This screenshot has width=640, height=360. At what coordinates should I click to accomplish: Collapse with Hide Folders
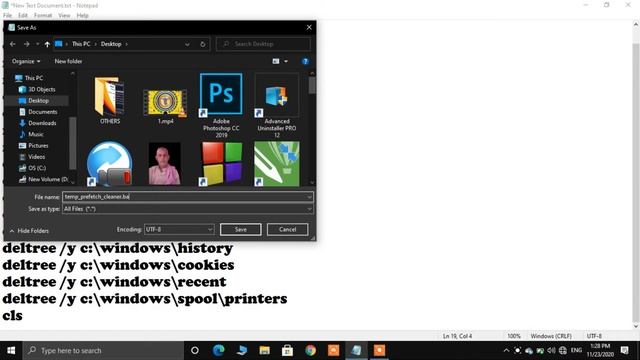coord(29,231)
